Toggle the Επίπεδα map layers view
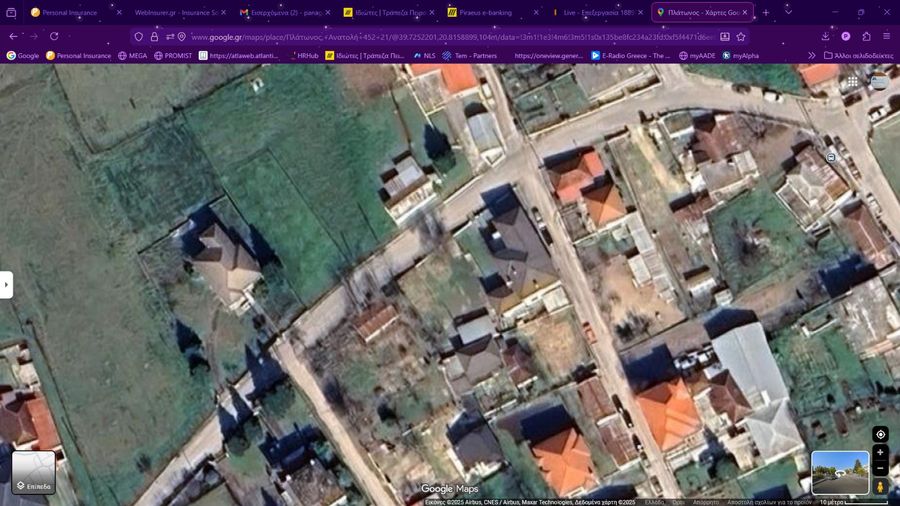 point(33,473)
